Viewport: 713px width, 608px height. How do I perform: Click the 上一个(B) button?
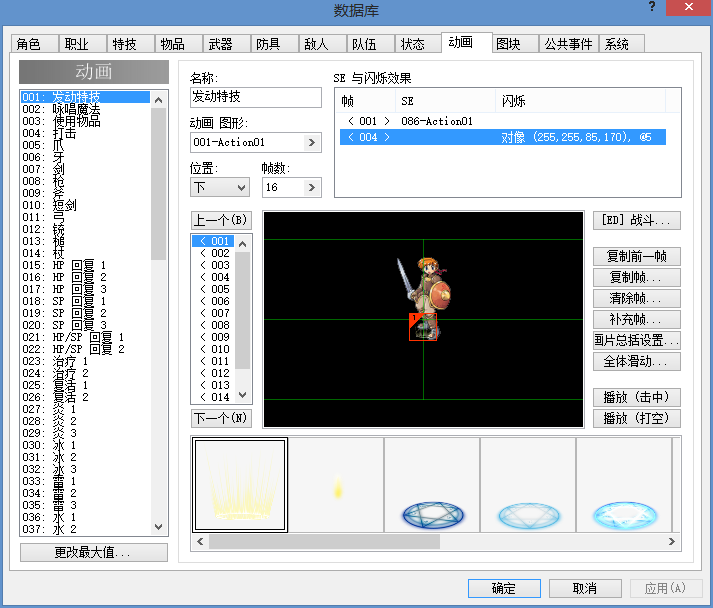pyautogui.click(x=221, y=221)
